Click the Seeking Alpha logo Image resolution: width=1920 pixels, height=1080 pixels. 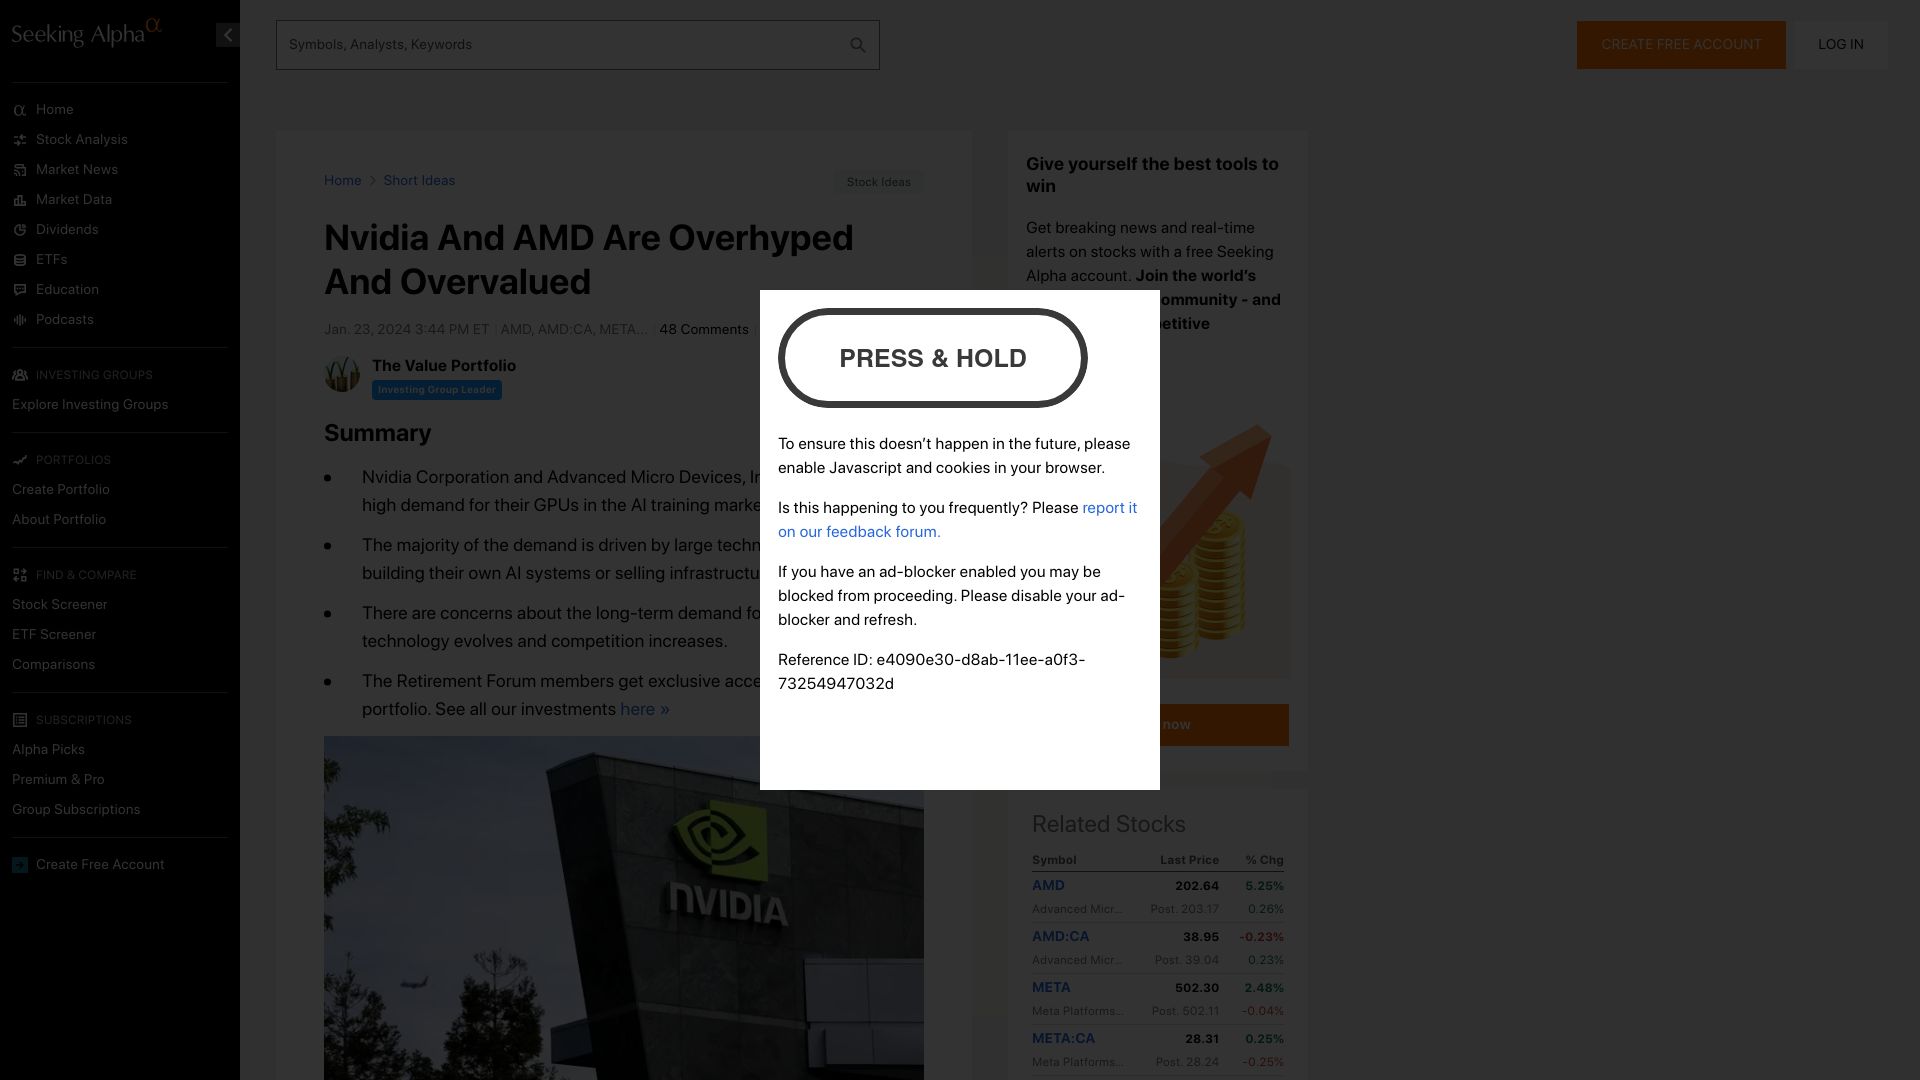tap(86, 33)
